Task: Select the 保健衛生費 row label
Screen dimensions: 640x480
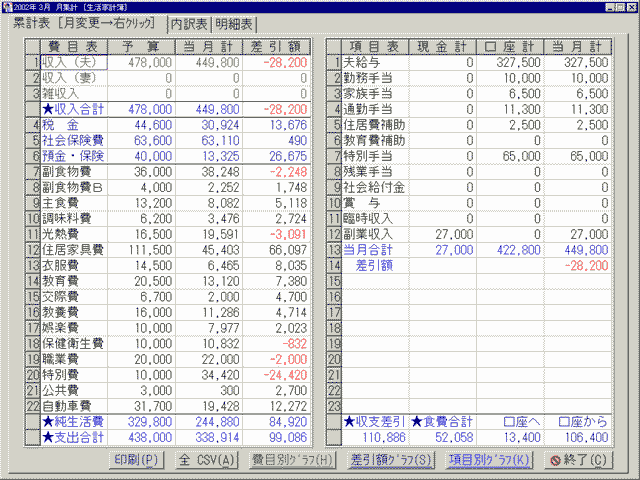Action: [74, 344]
